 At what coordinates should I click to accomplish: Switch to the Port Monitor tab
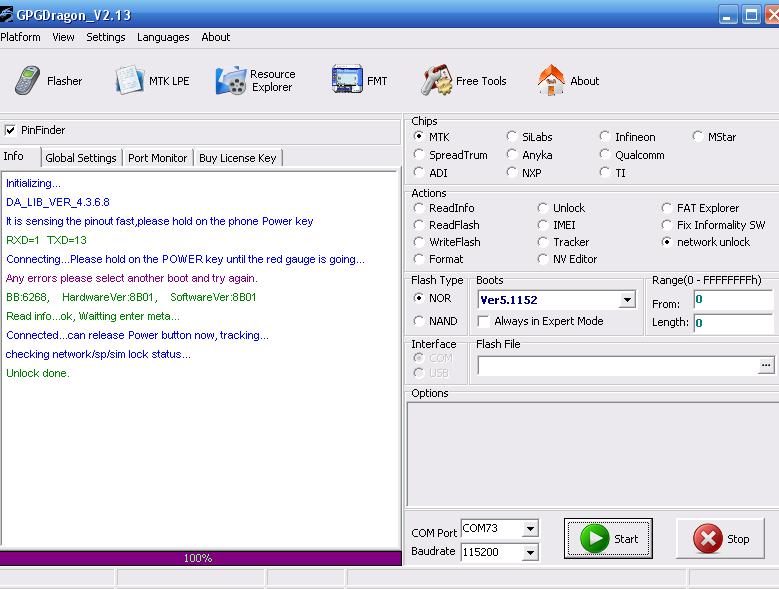tap(157, 158)
